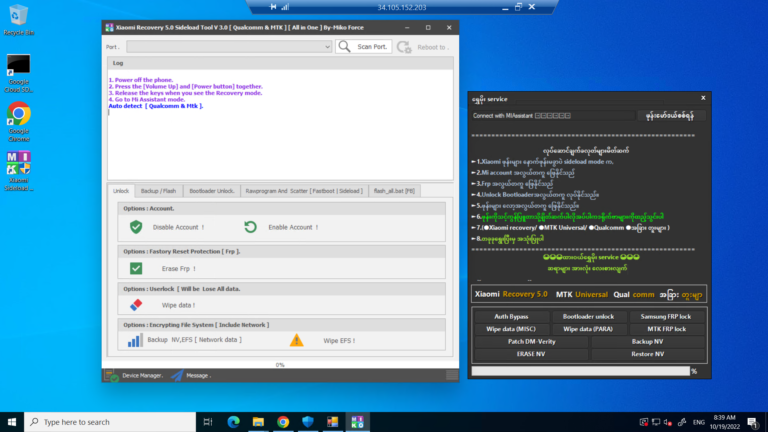The width and height of the screenshot is (768, 432).
Task: Open the notification center icon
Action: point(753,422)
